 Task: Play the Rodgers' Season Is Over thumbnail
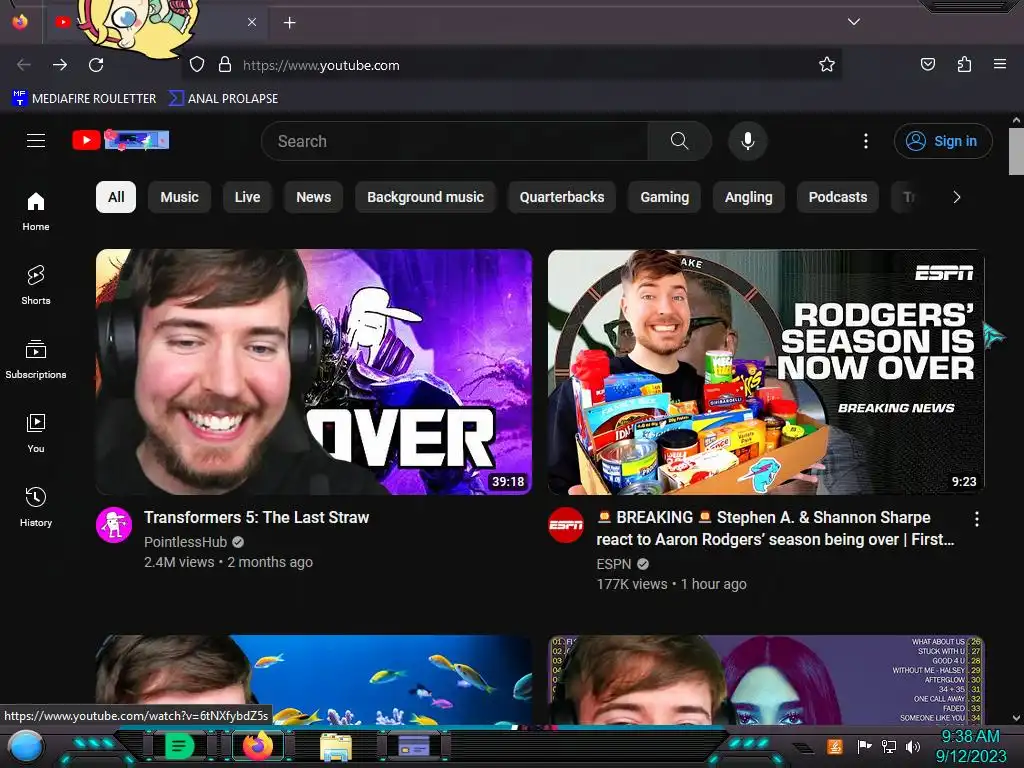[x=766, y=372]
